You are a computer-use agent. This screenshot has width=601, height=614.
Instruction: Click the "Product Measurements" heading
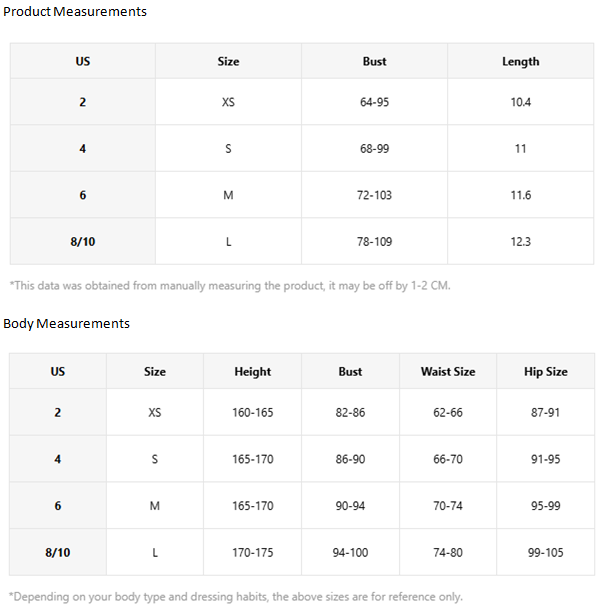[75, 12]
